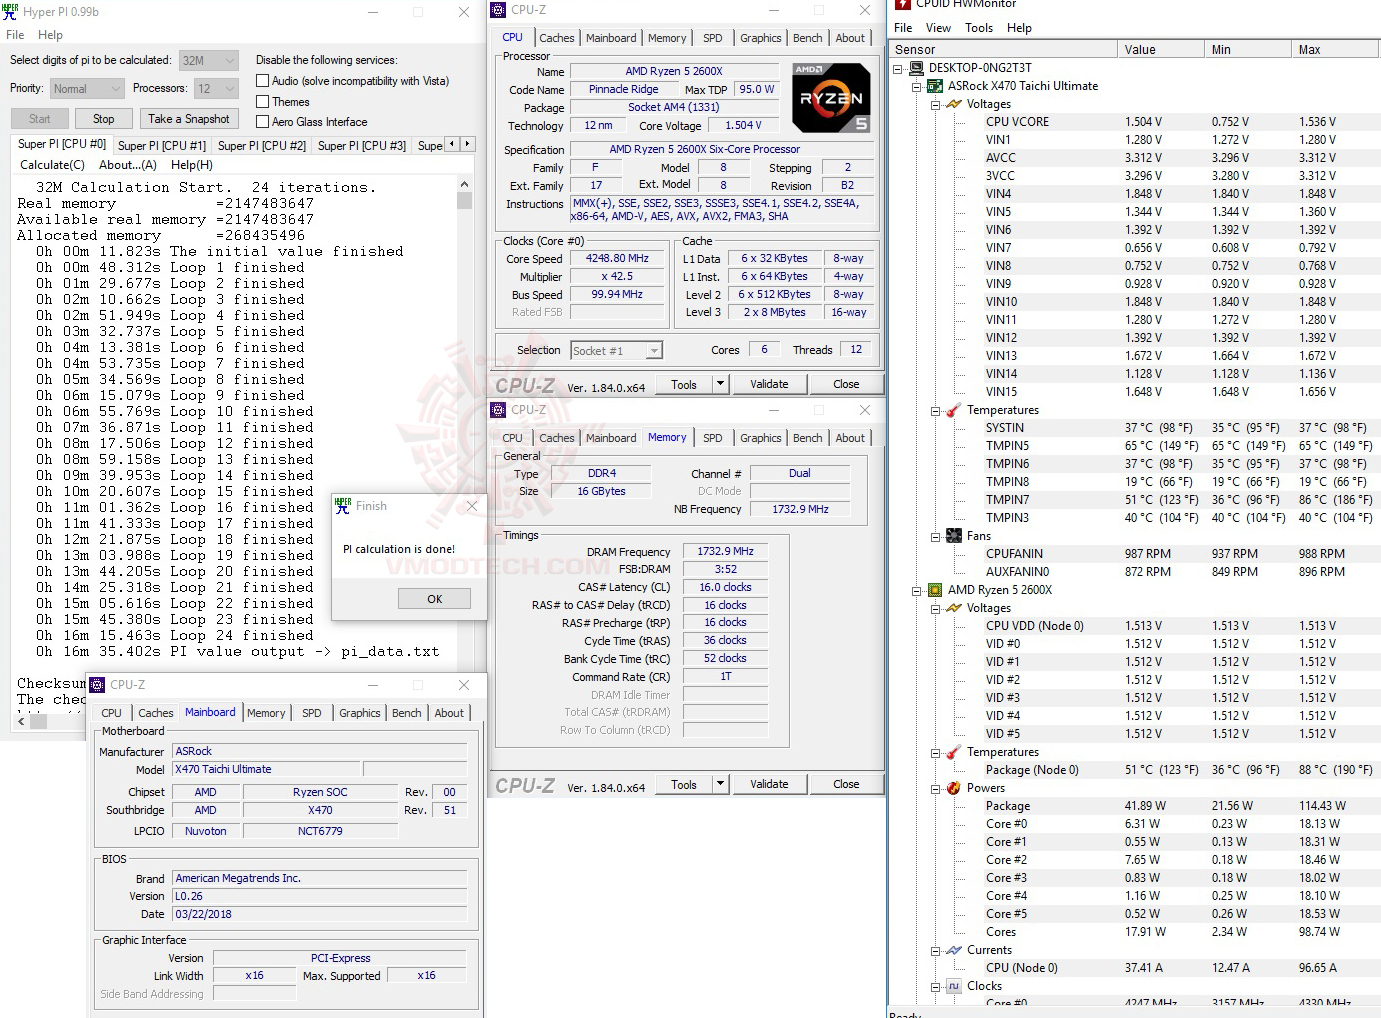
Task: Select the Caches tab in the CPU-Z window showing Processor info
Action: (x=557, y=38)
